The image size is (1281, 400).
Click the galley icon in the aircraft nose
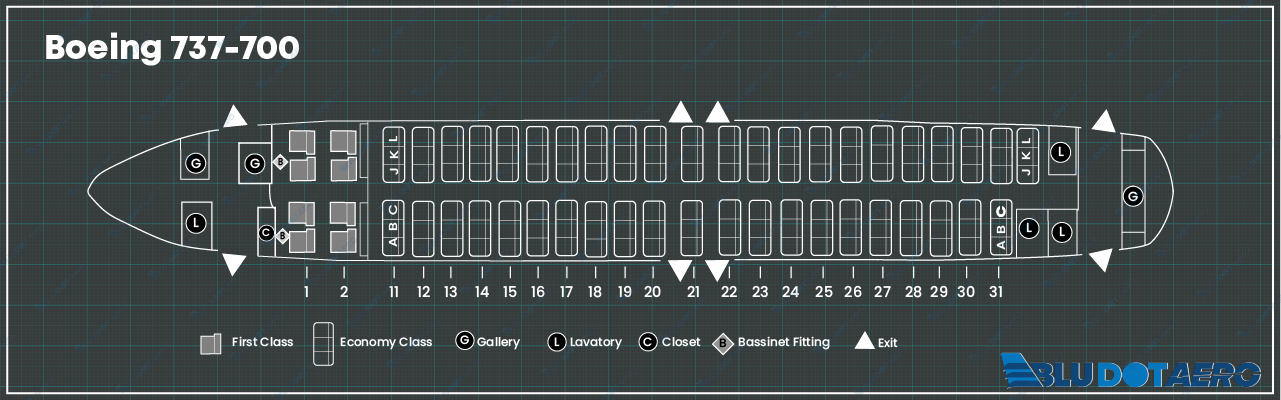coord(196,162)
